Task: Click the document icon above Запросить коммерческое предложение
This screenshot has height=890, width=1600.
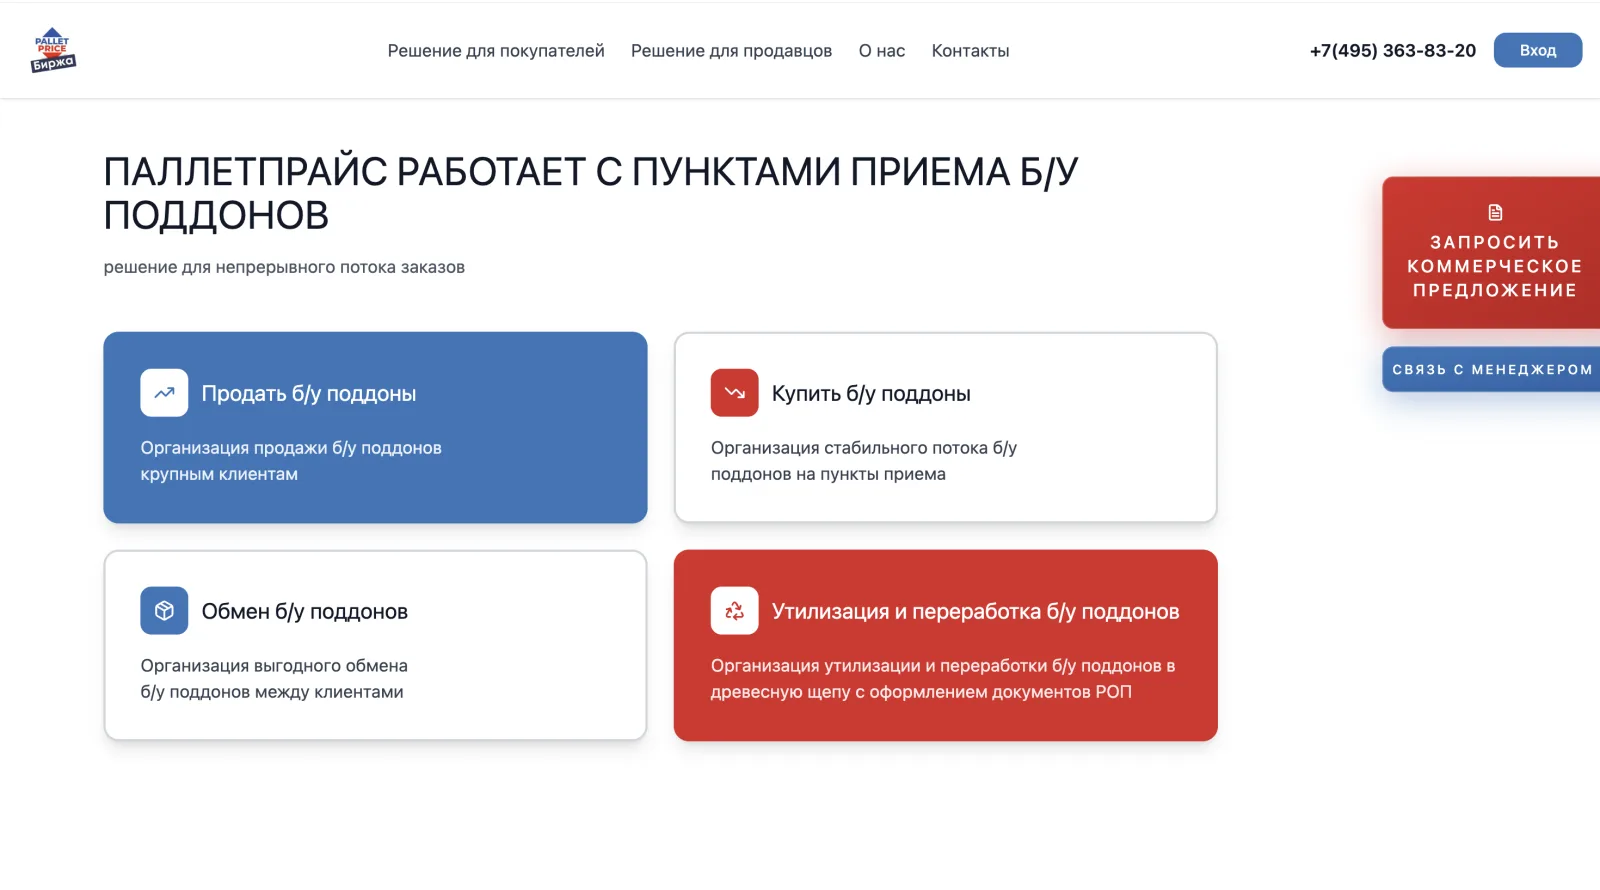Action: [1495, 212]
